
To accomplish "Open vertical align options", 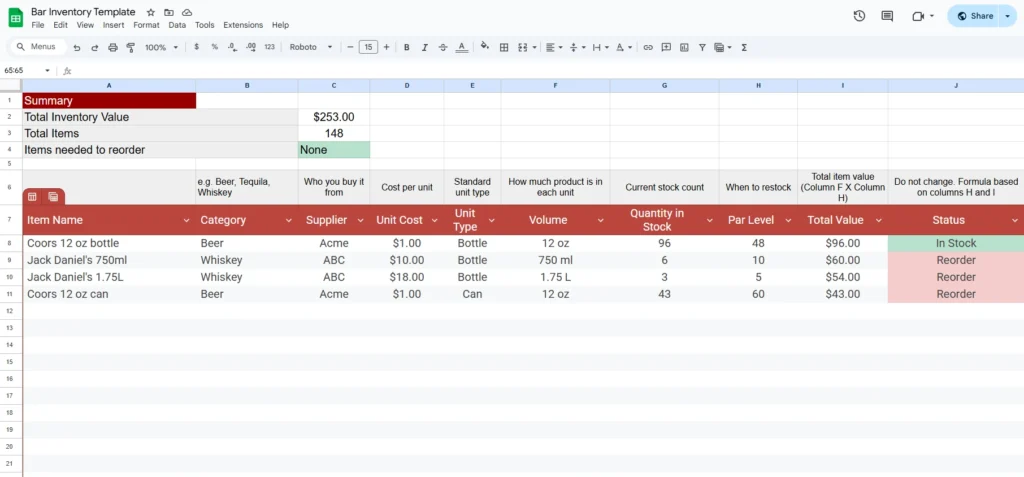I will [x=577, y=47].
